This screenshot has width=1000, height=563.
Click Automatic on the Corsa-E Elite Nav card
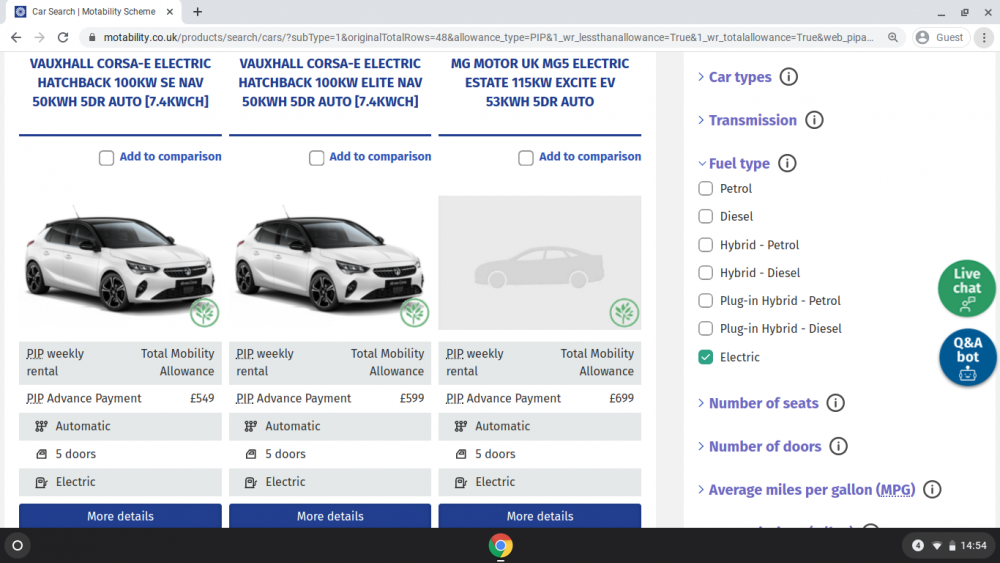point(293,426)
